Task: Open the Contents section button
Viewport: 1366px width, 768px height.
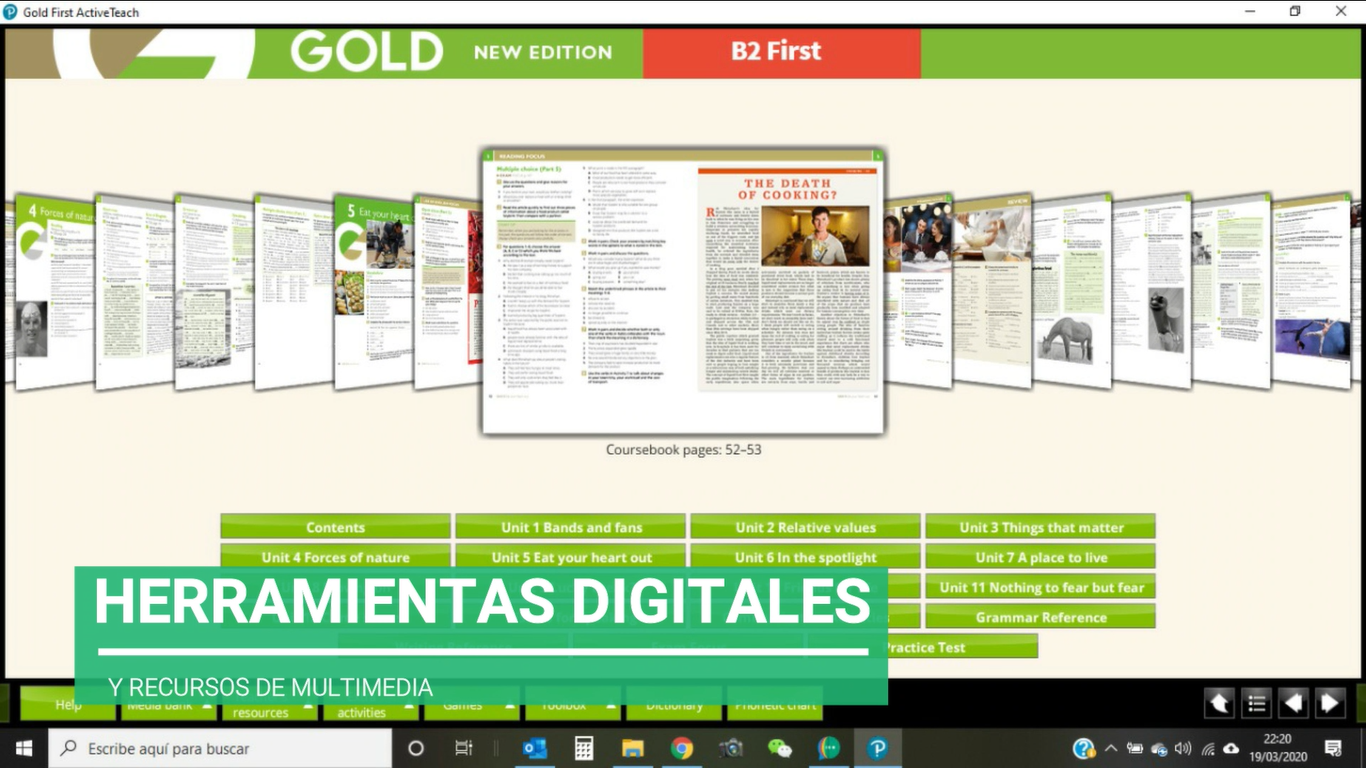Action: [336, 527]
